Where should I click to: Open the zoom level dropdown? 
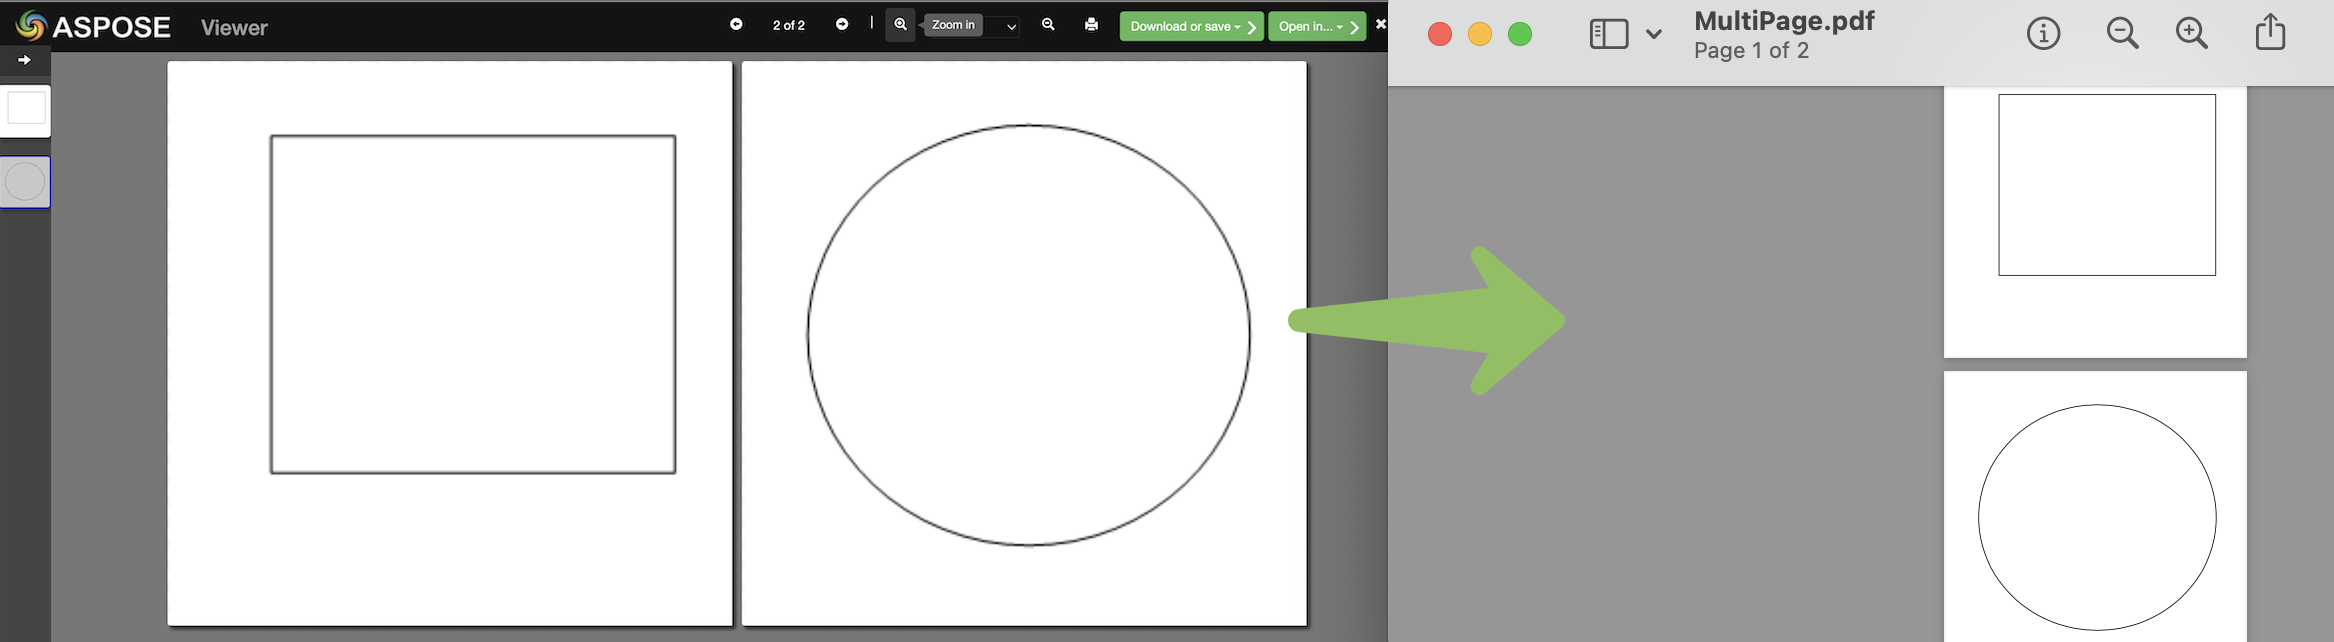coord(1010,27)
